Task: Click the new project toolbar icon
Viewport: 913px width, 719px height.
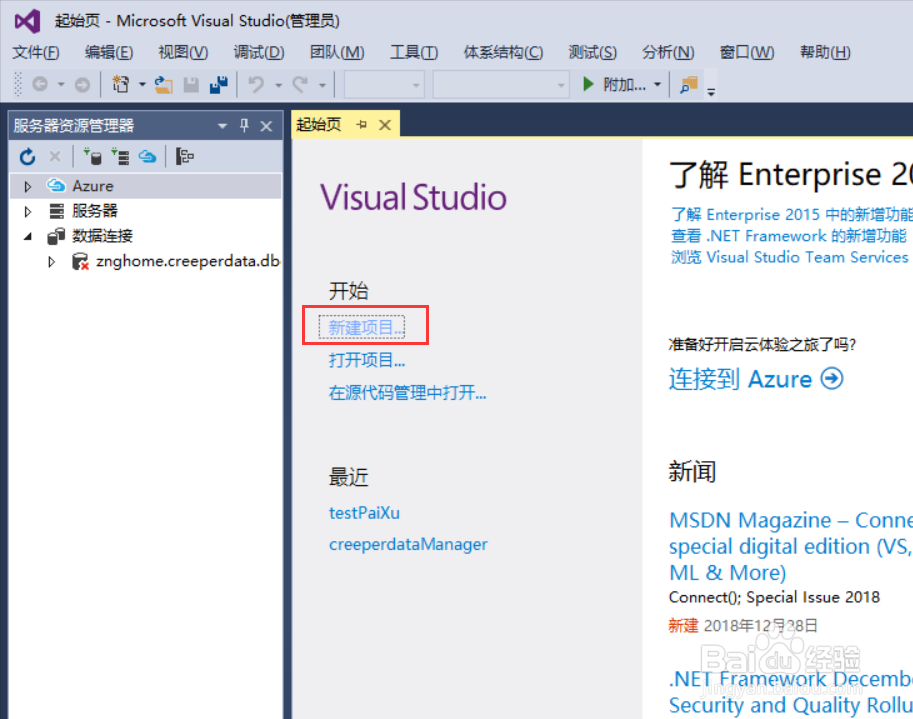Action: click(x=121, y=84)
